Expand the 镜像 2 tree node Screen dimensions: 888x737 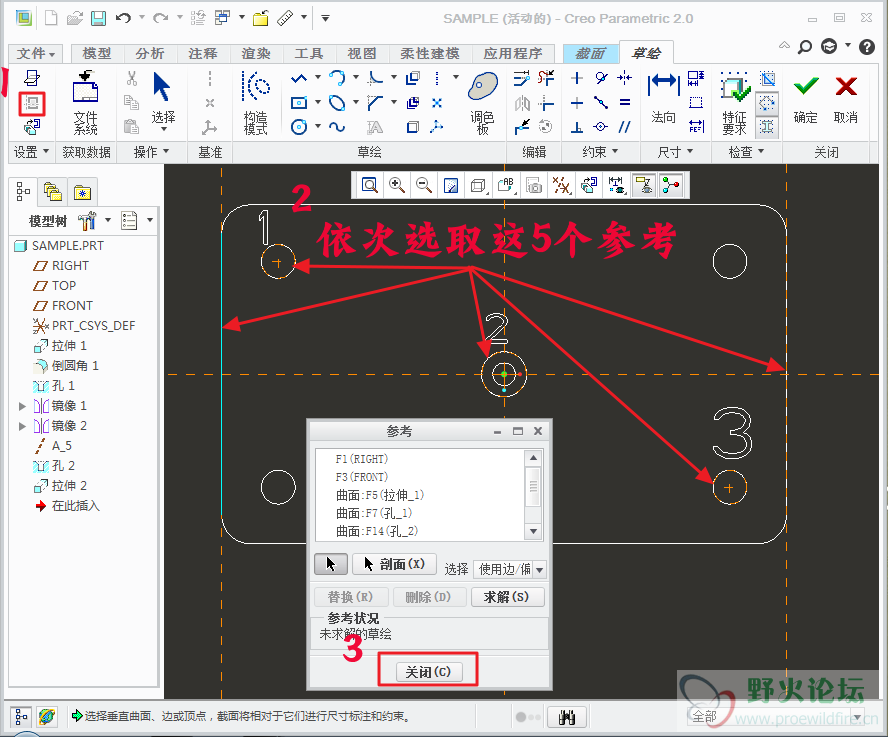click(x=22, y=426)
